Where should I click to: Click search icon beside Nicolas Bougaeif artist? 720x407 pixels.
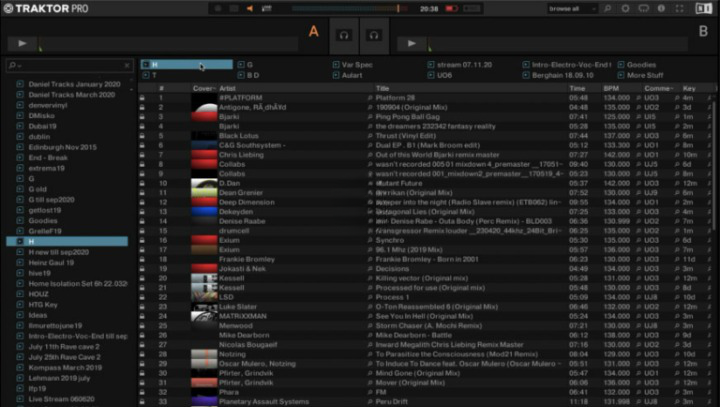[x=370, y=345]
